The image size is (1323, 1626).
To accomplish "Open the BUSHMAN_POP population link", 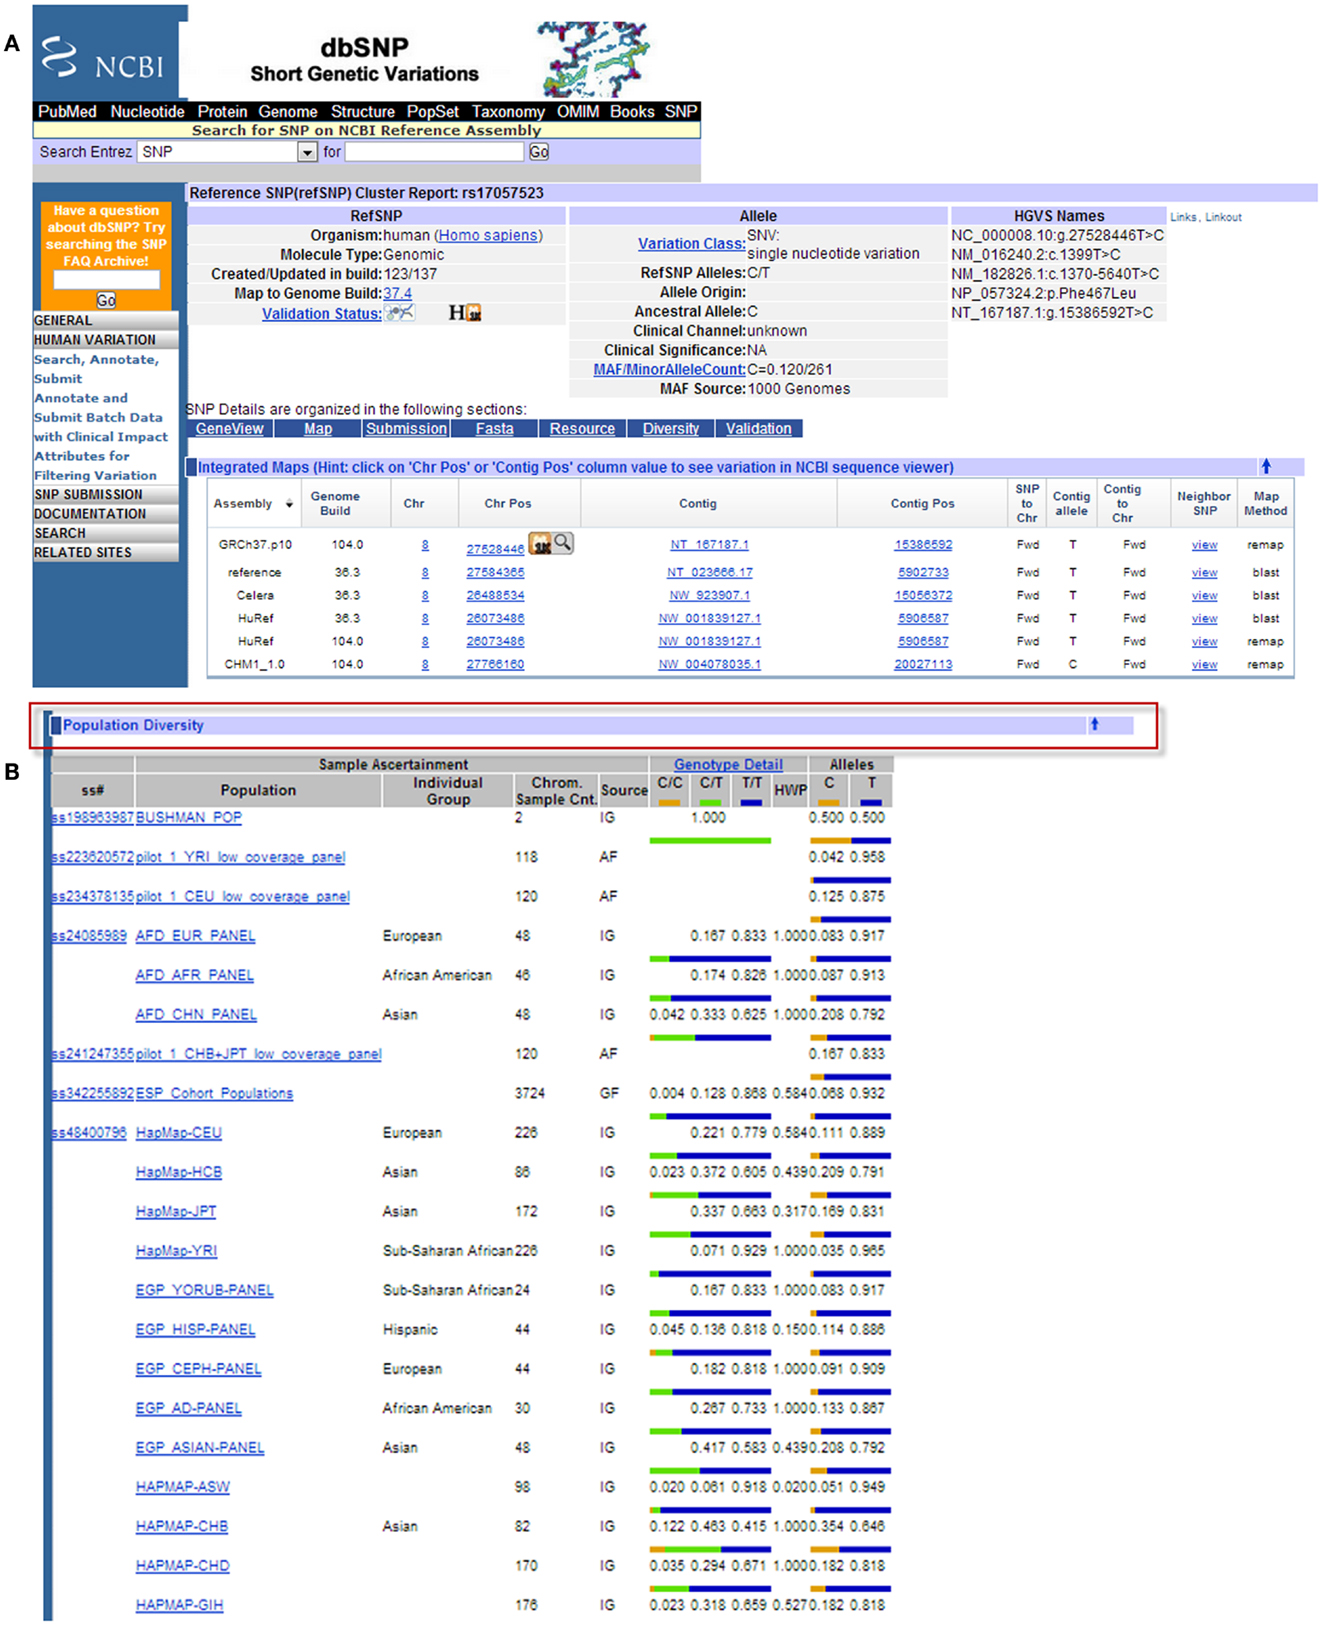I will (x=188, y=817).
